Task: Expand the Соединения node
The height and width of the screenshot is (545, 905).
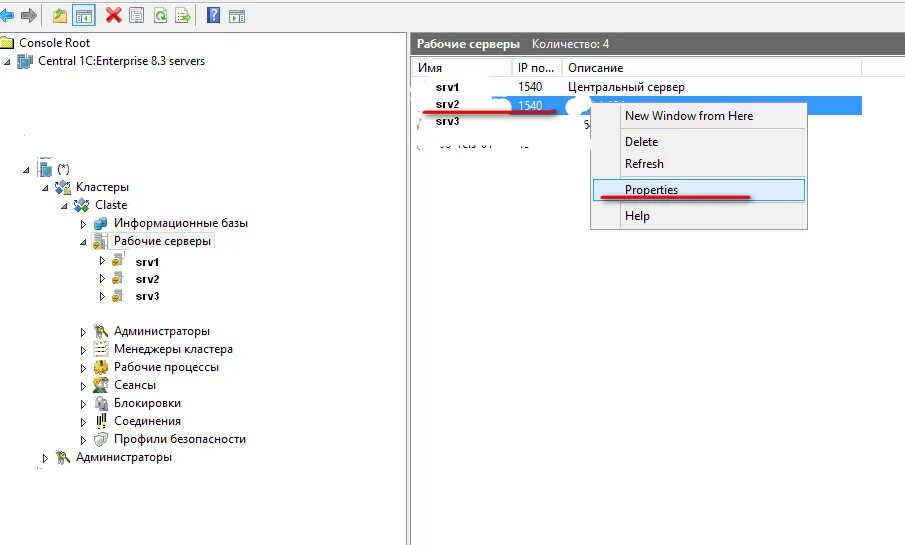Action: 83,422
